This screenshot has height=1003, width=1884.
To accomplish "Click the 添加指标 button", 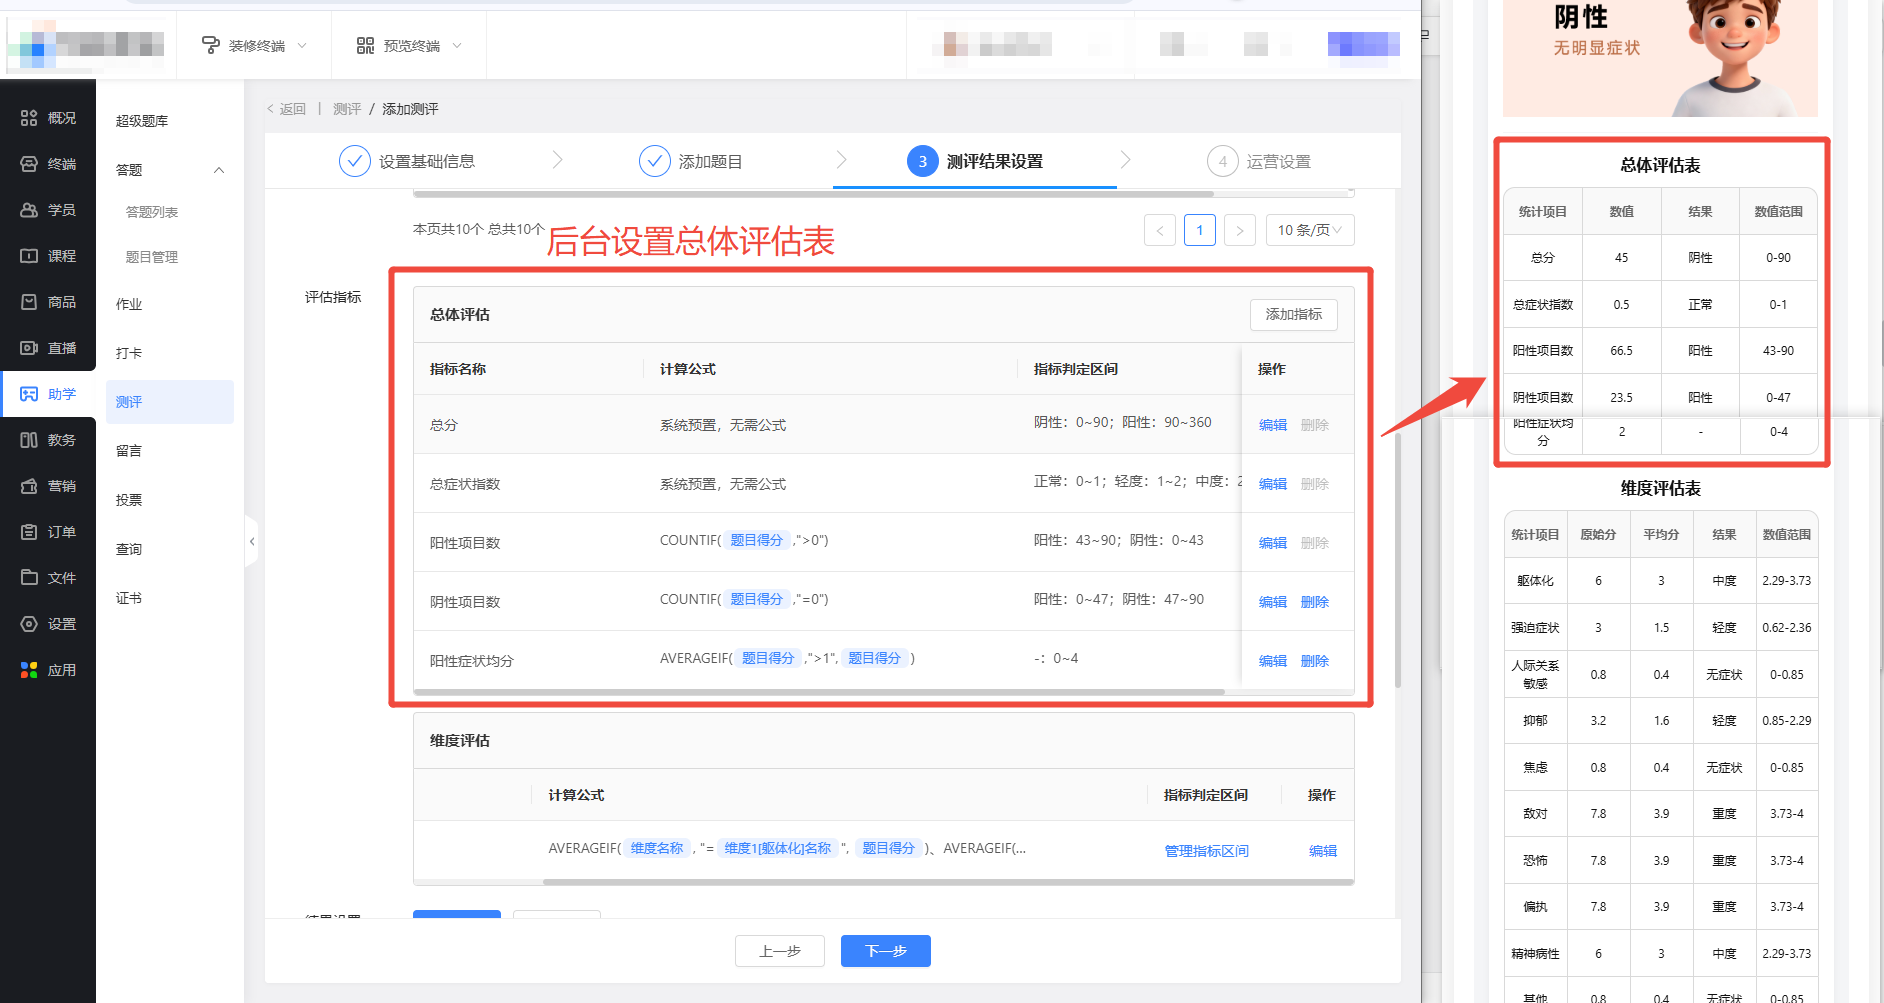I will coord(1293,314).
